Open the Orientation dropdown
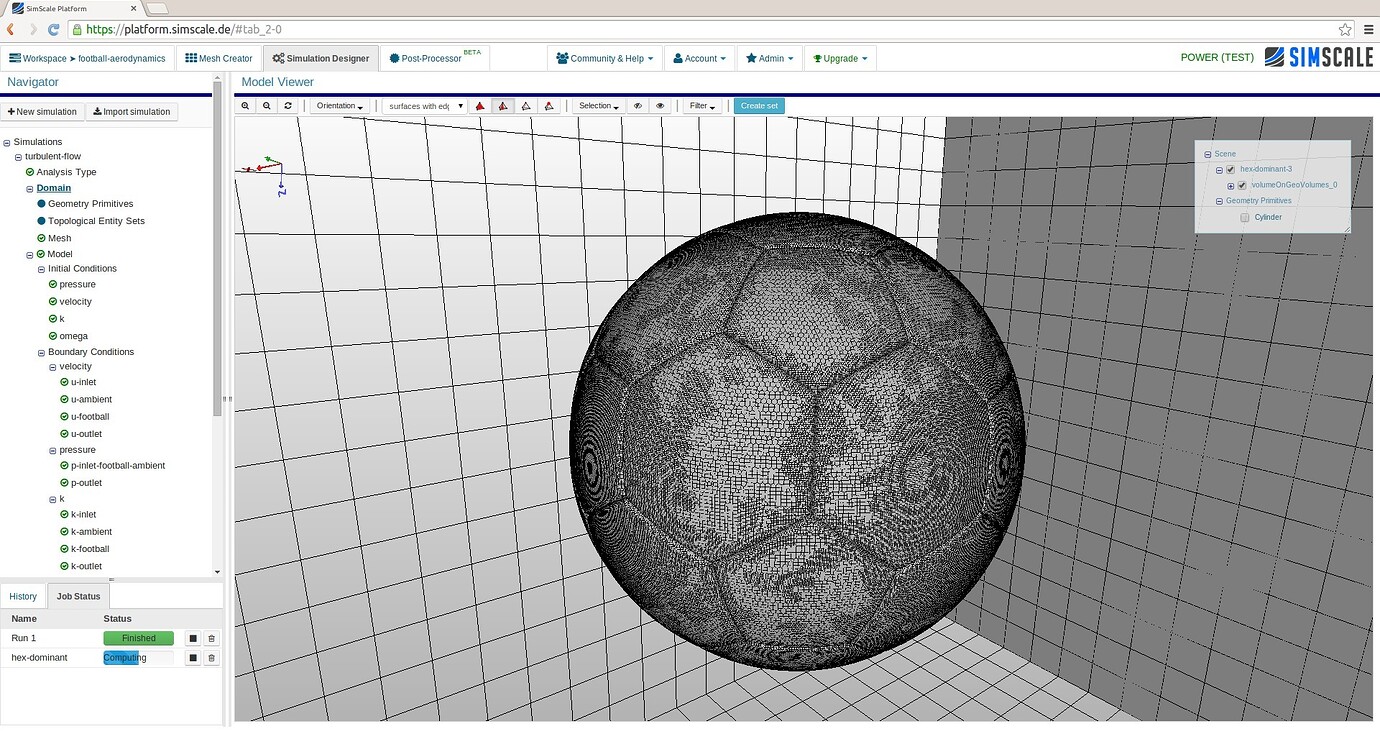Viewport: 1380px width, 738px height. pyautogui.click(x=339, y=105)
